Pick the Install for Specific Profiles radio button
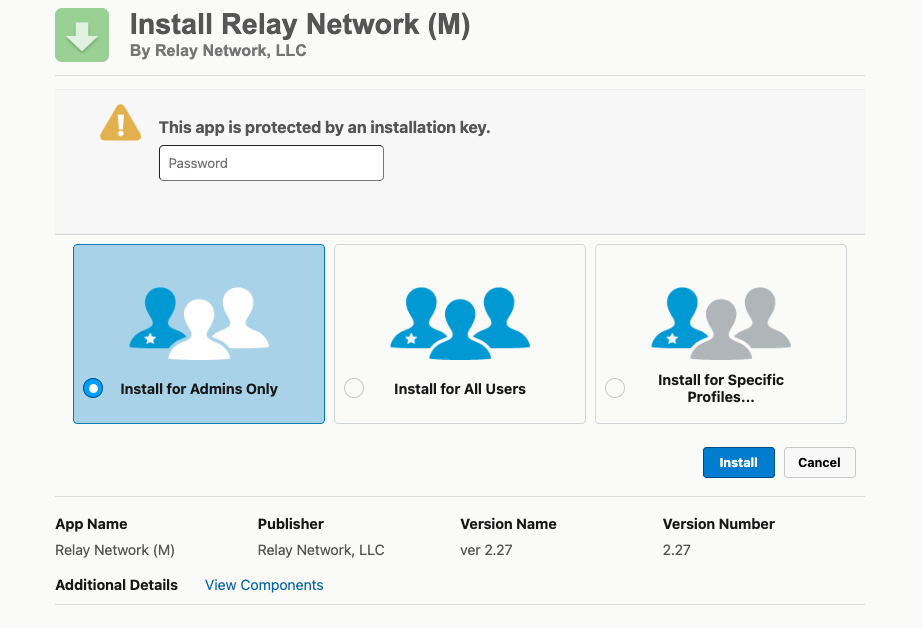The width and height of the screenshot is (922, 628). (x=615, y=389)
